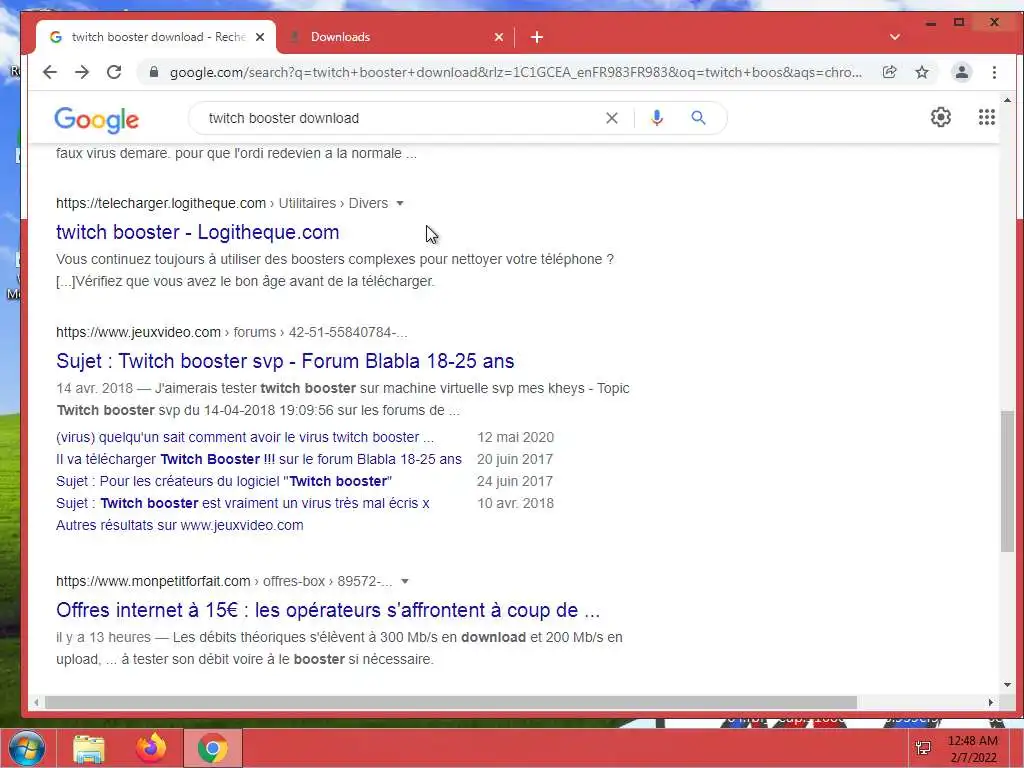Open Il va télécharger Twitch Booster sublink
Screen dimensions: 1024x768
coord(259,459)
